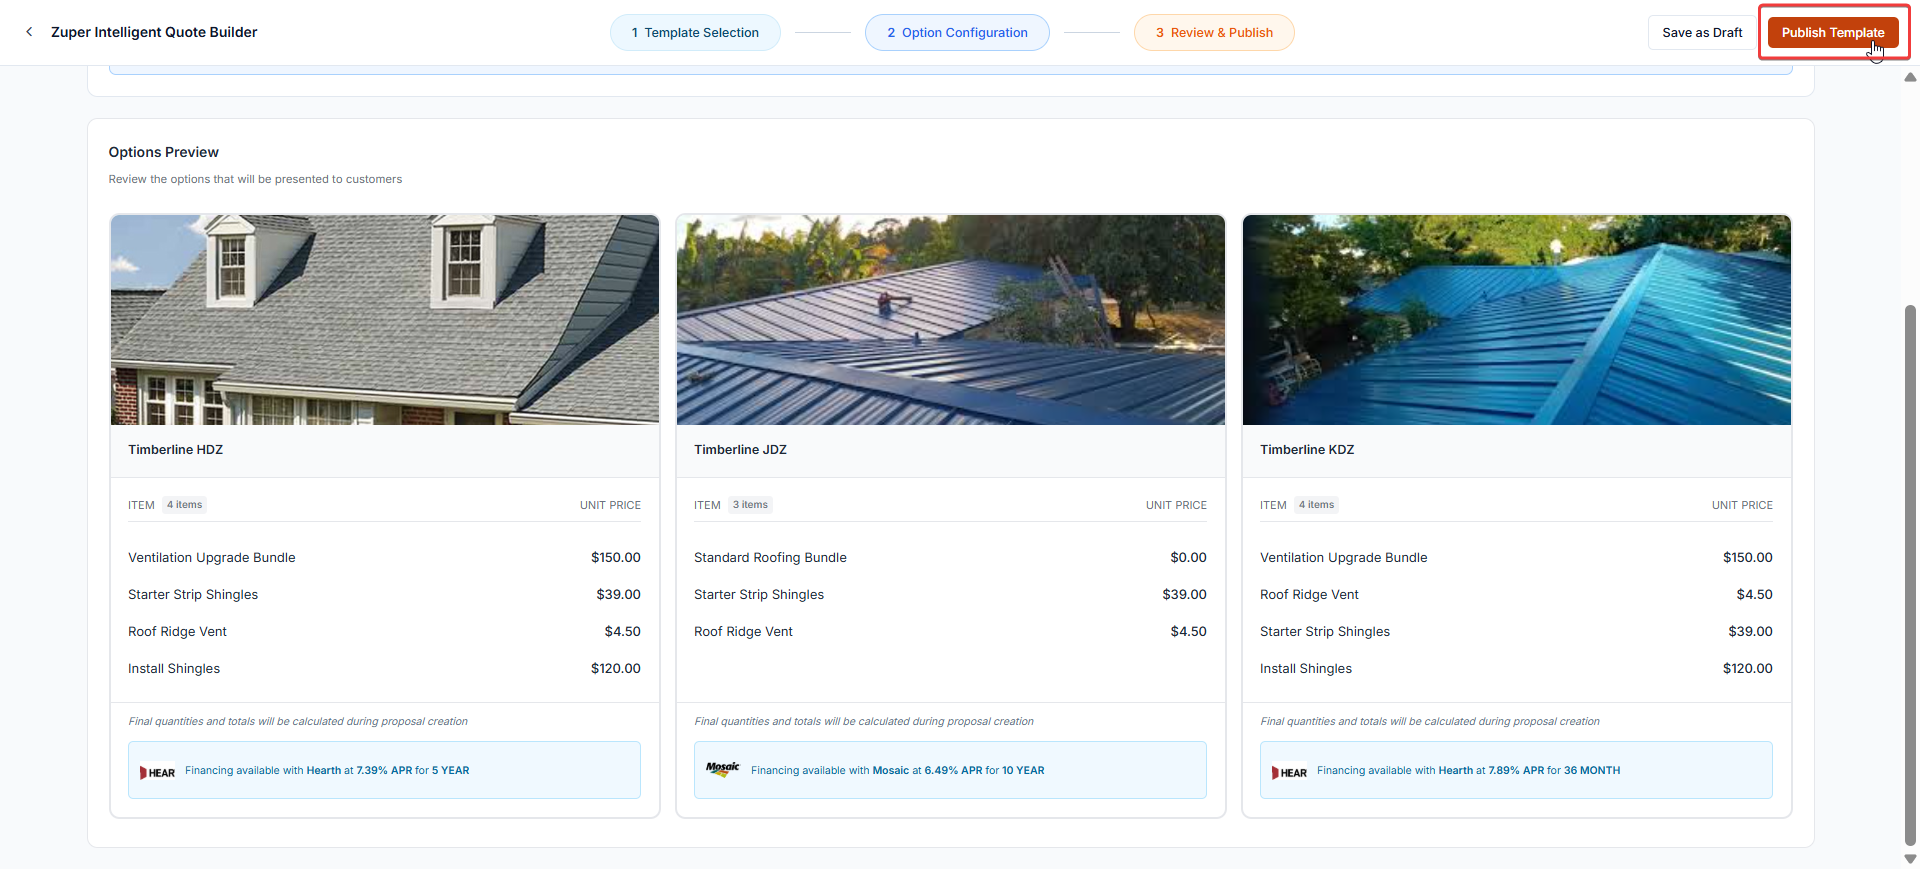Screen dimensions: 1920x869
Task: Click the 4 items badge in Timberline HDZ
Action: click(184, 505)
